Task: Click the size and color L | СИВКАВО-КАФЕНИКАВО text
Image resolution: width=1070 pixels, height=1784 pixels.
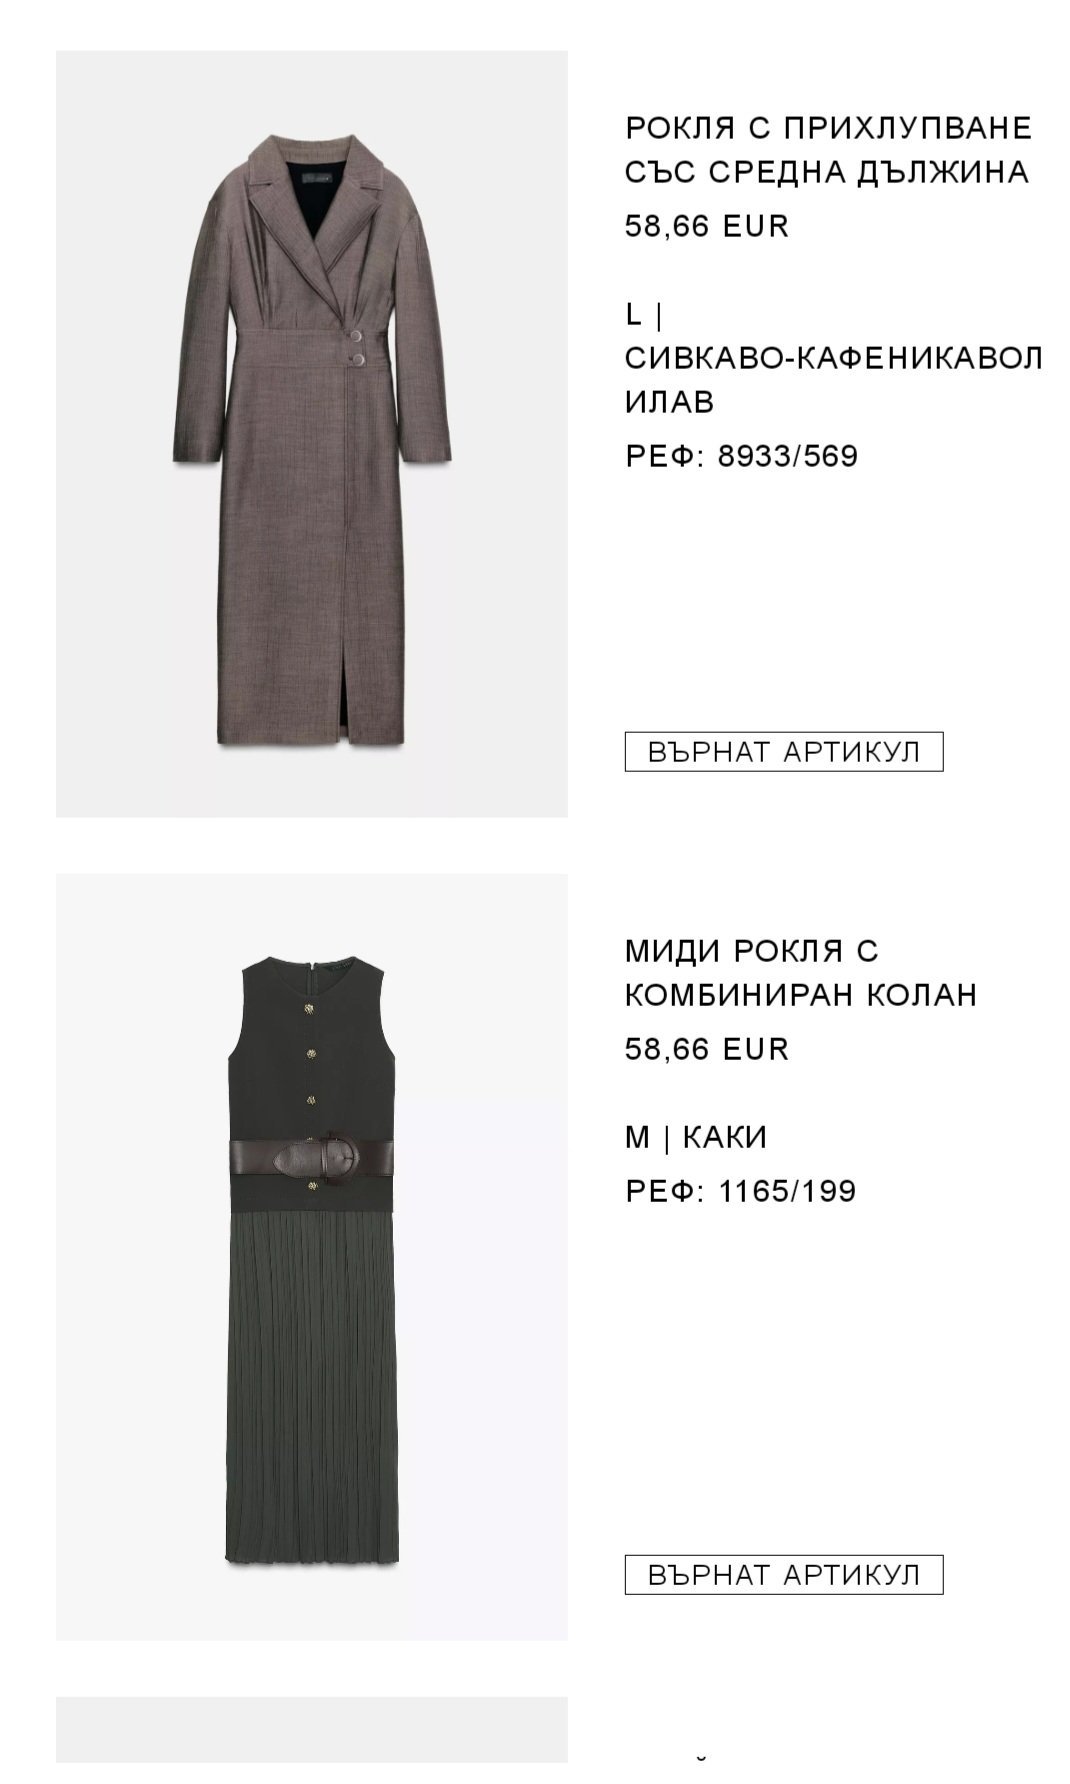Action: coord(834,358)
